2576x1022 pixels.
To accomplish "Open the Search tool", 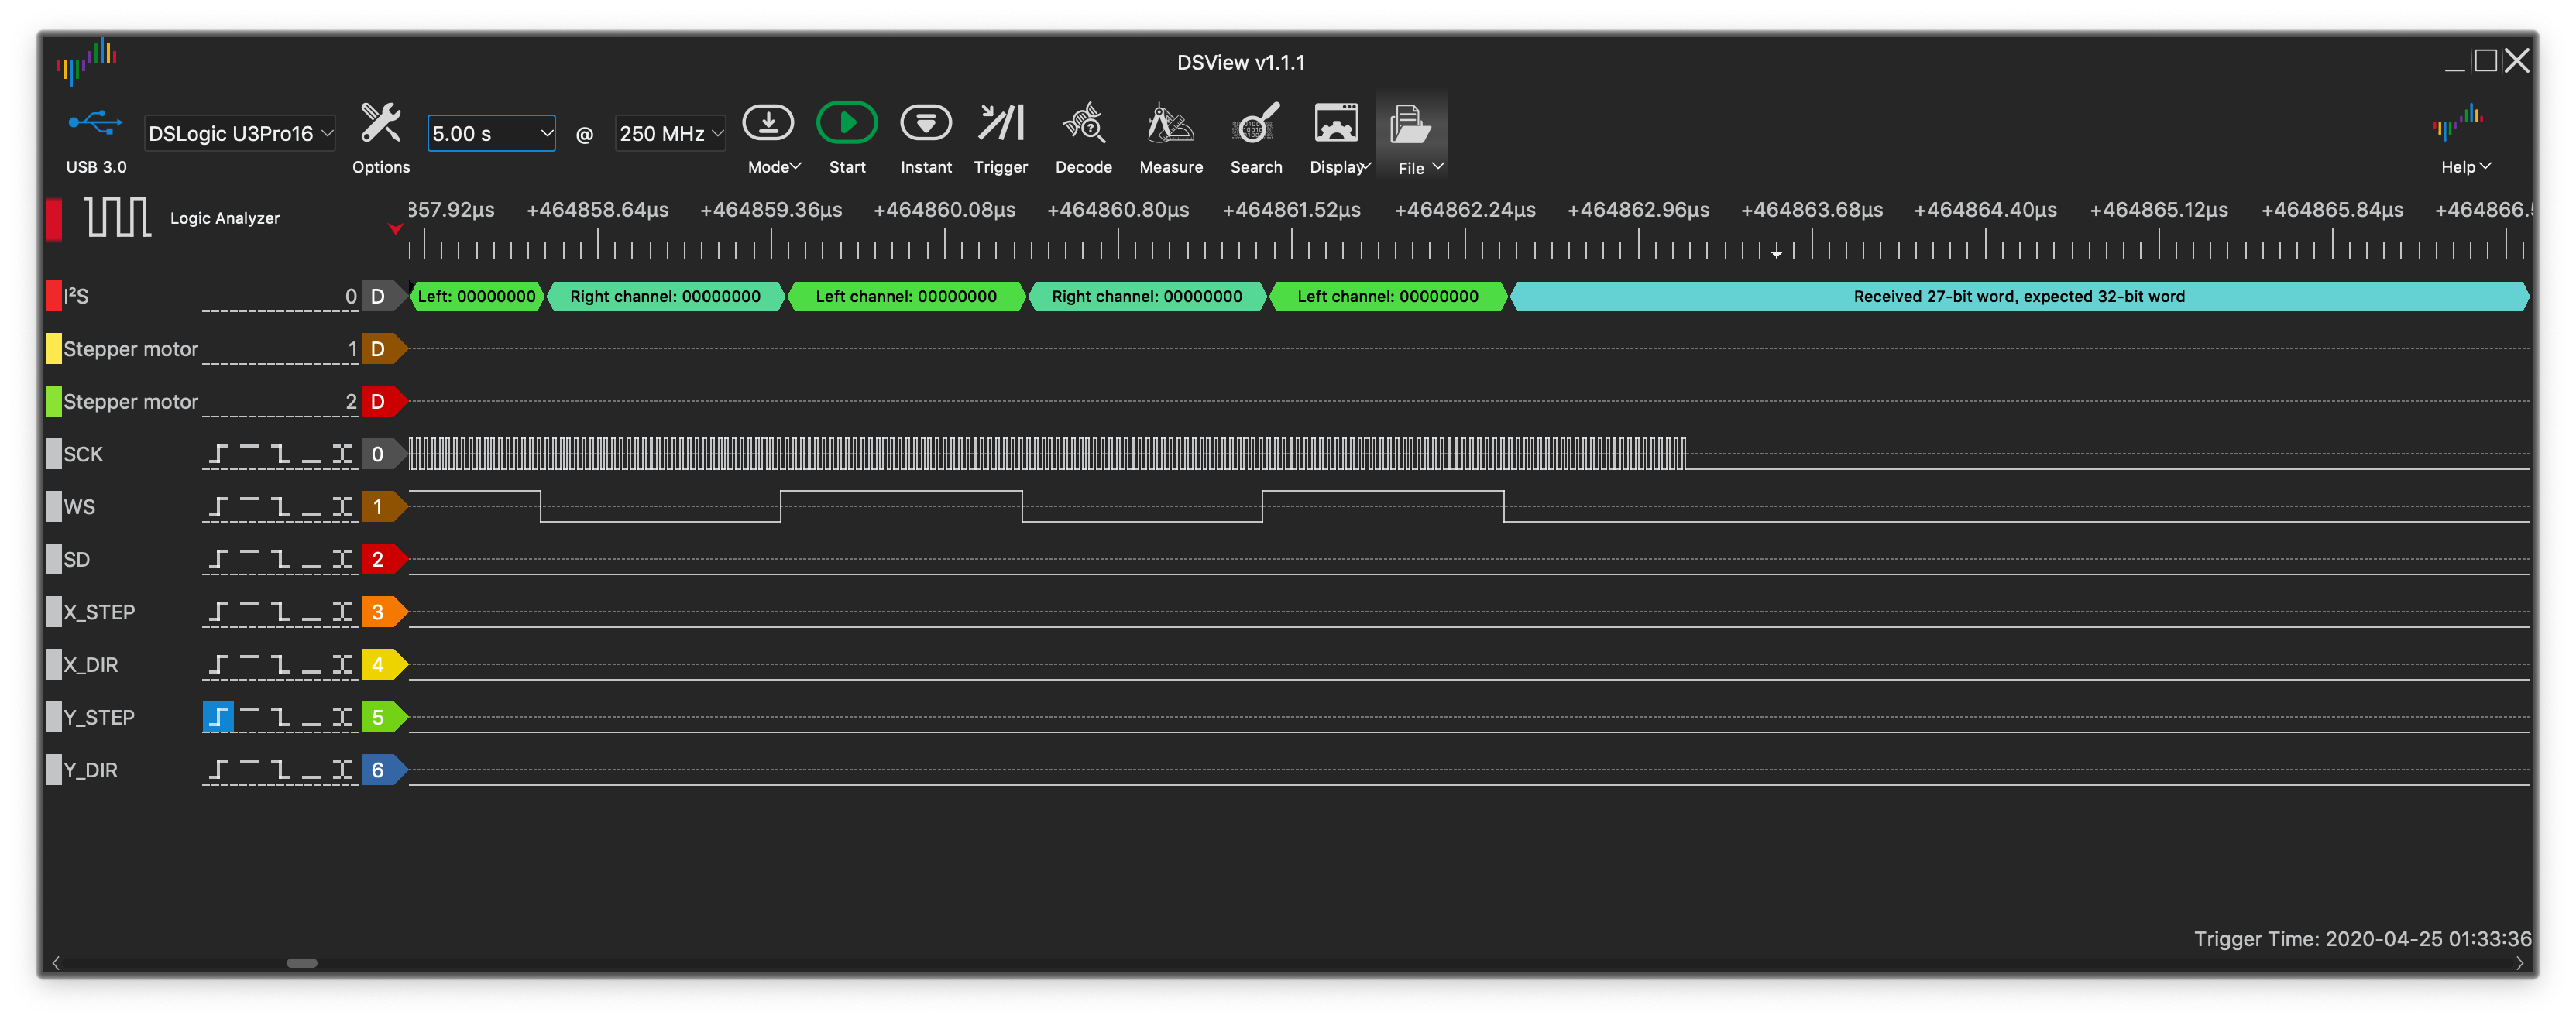I will tap(1255, 124).
